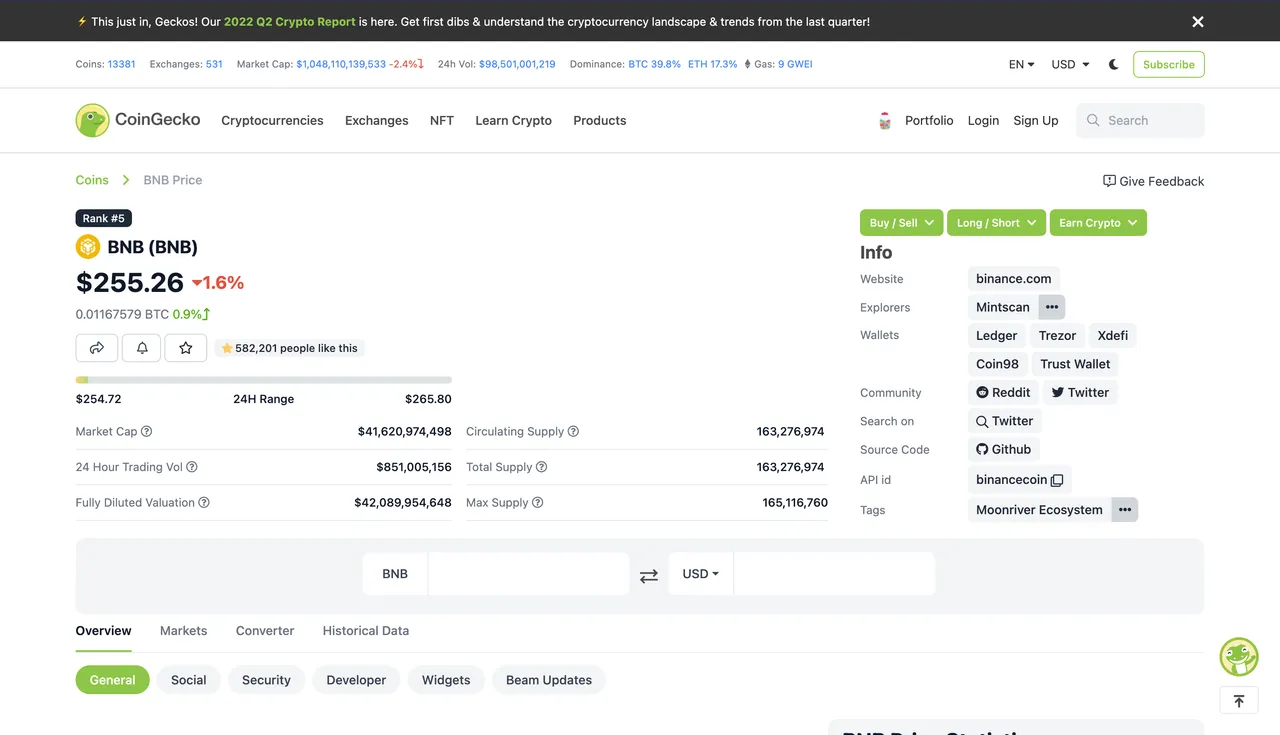1280x735 pixels.
Task: Search BNB on Twitter
Action: coord(1005,422)
